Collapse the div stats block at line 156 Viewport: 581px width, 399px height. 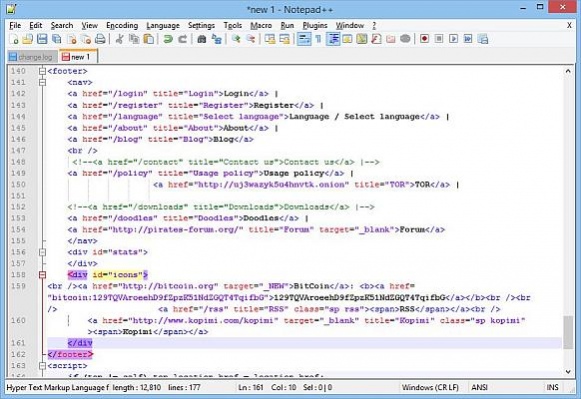(42, 252)
